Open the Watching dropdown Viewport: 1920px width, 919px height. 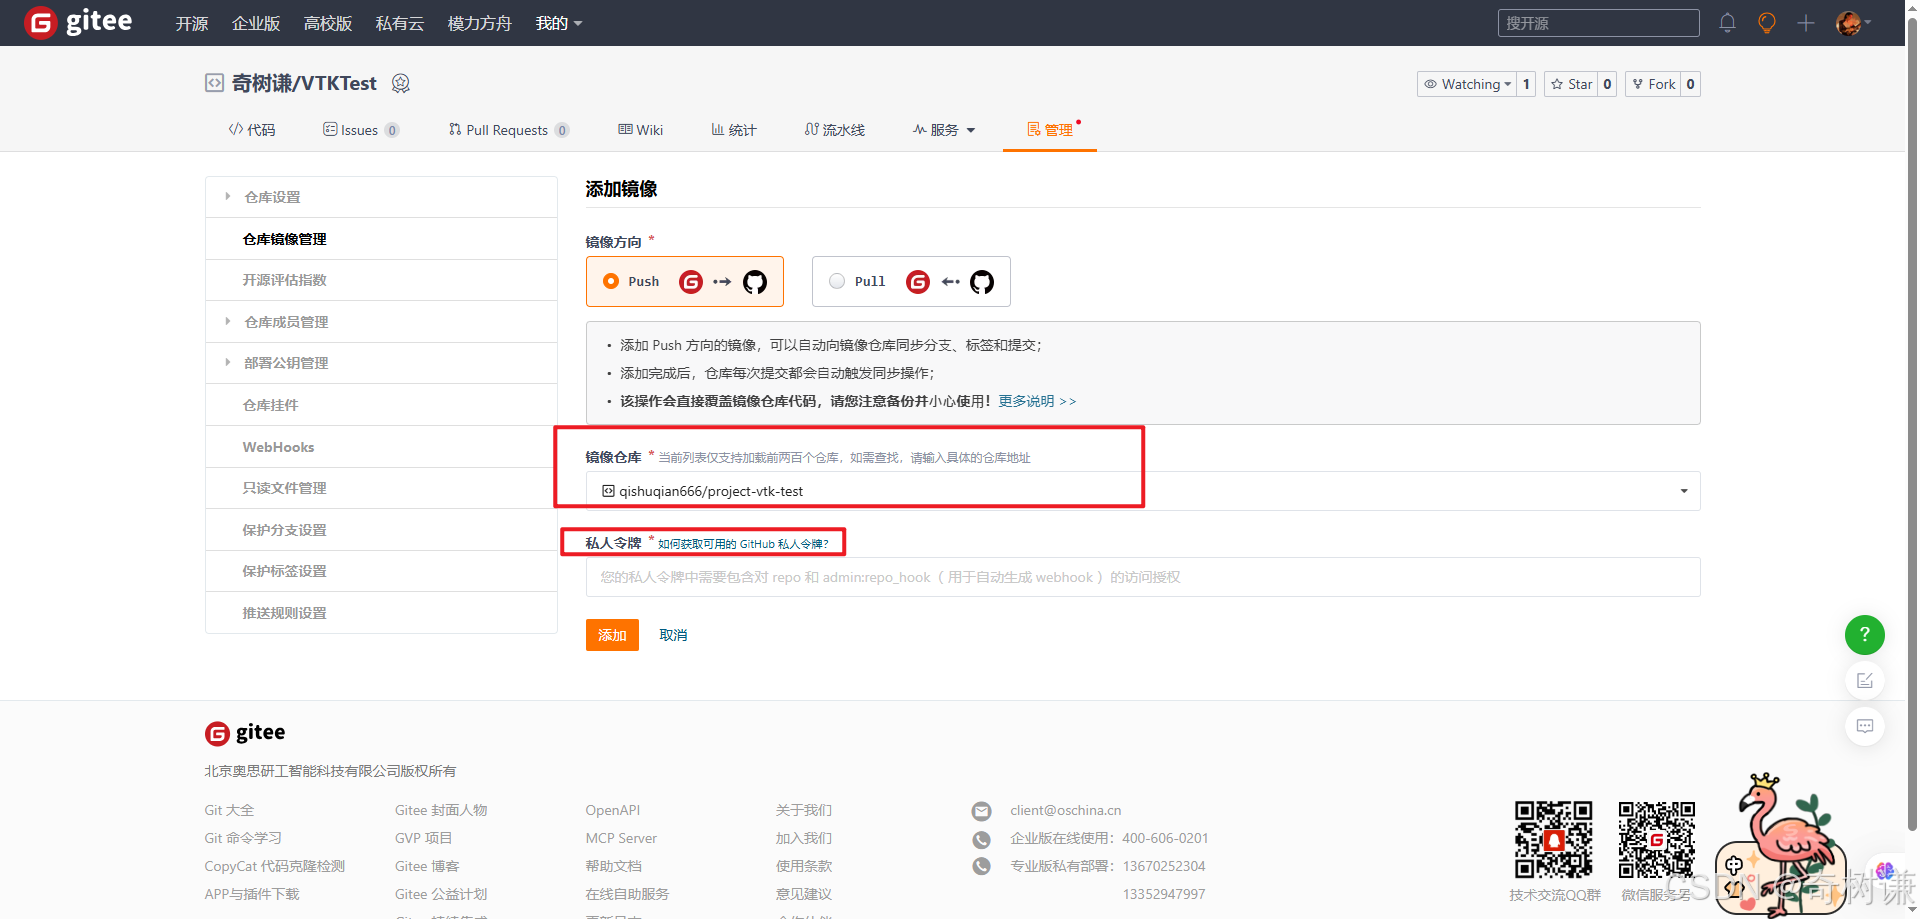click(x=1467, y=84)
